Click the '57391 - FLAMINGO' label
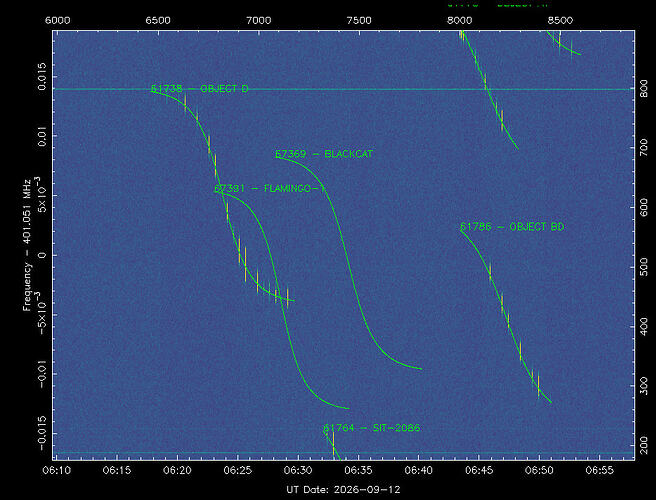 point(269,189)
